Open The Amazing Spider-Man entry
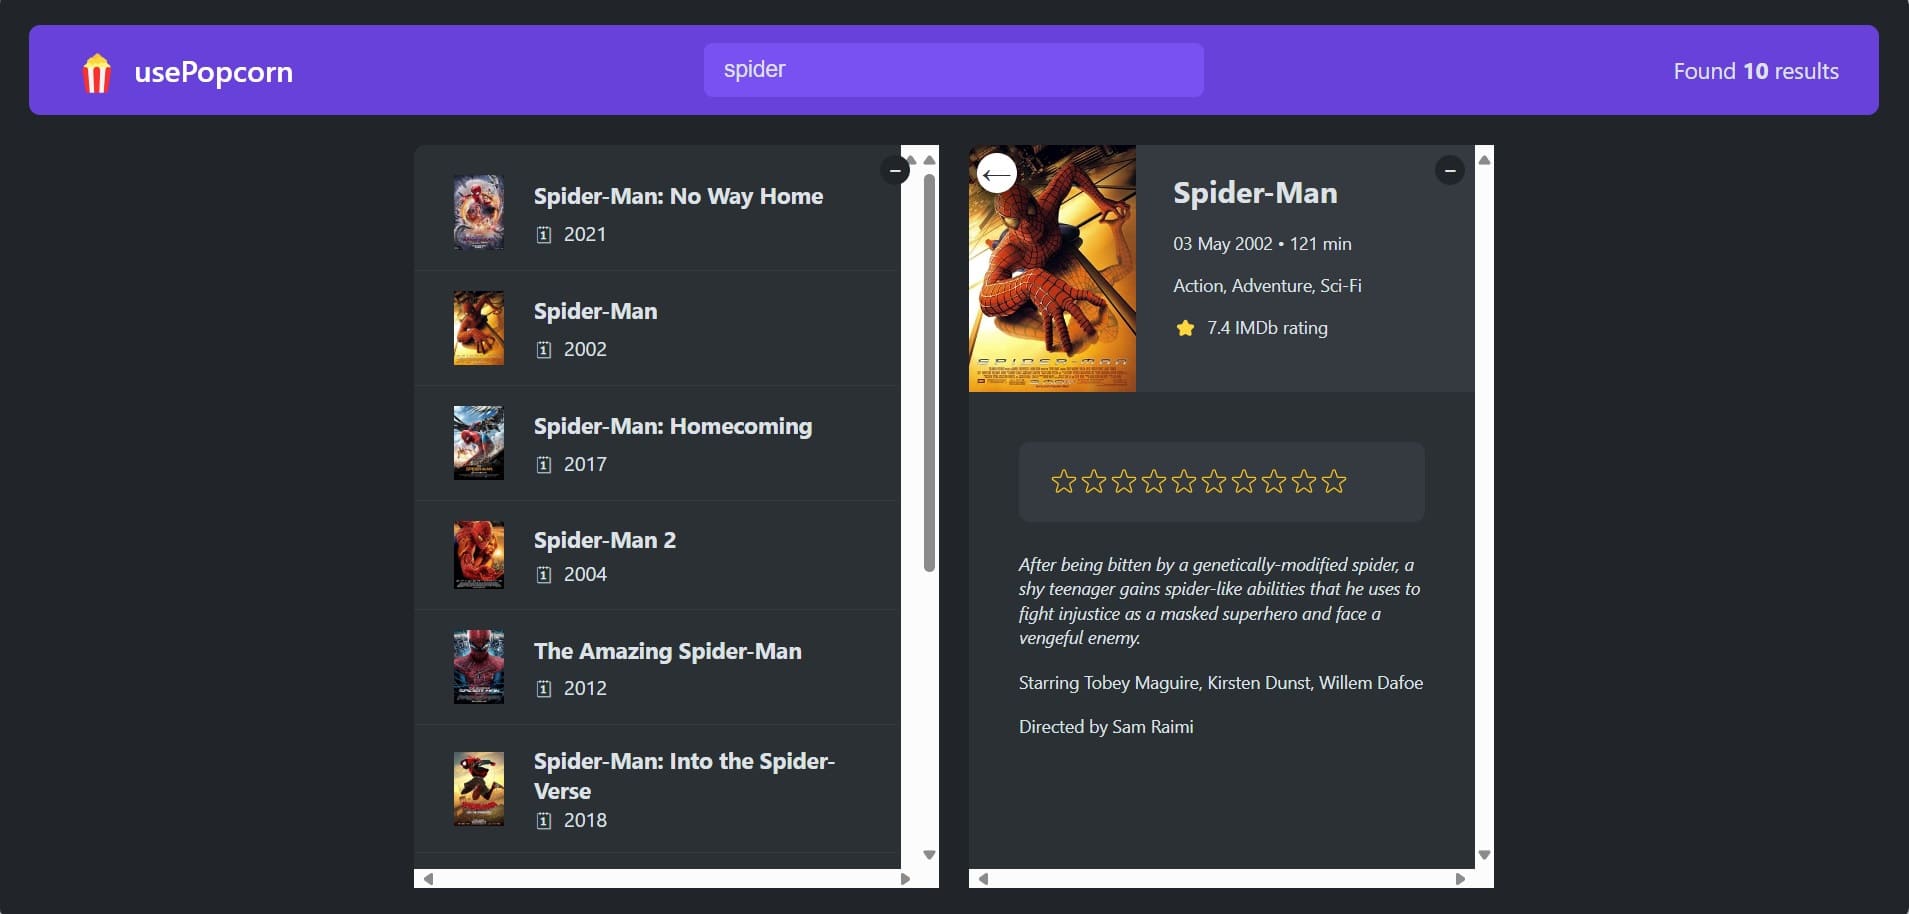 click(657, 667)
